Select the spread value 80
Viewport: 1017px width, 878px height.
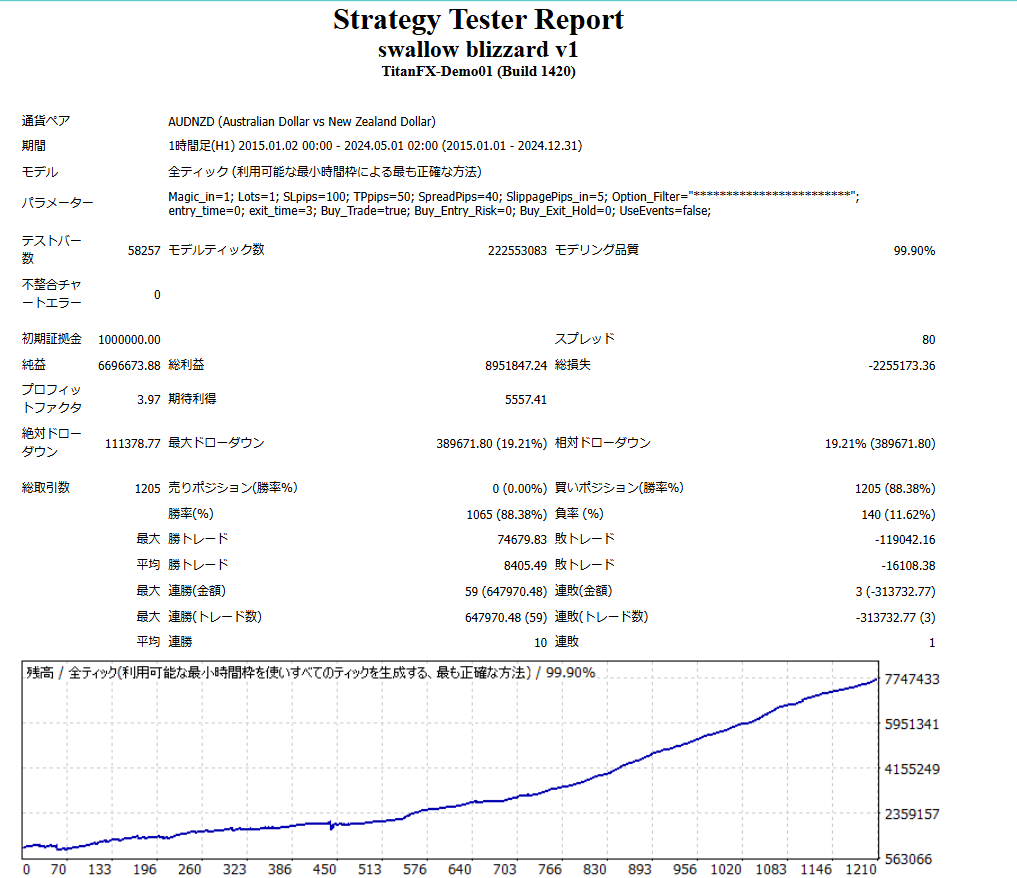click(x=928, y=340)
